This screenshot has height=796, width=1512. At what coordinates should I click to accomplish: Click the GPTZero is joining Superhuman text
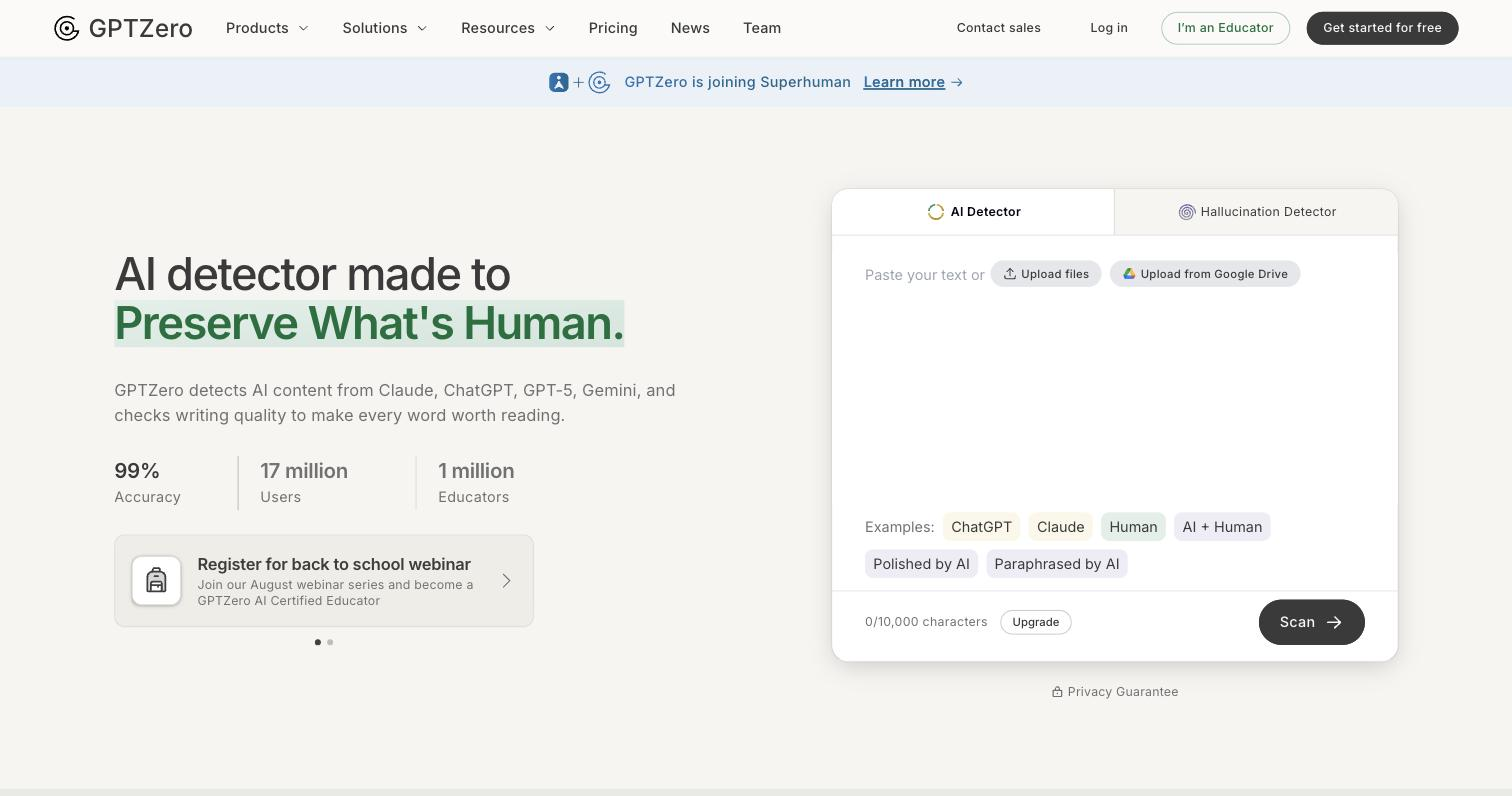coord(737,82)
